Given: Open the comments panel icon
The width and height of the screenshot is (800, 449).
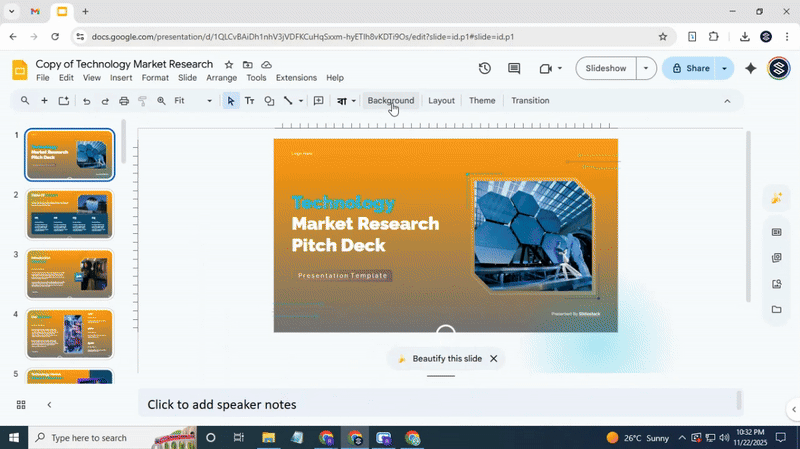Looking at the screenshot, I should [514, 68].
